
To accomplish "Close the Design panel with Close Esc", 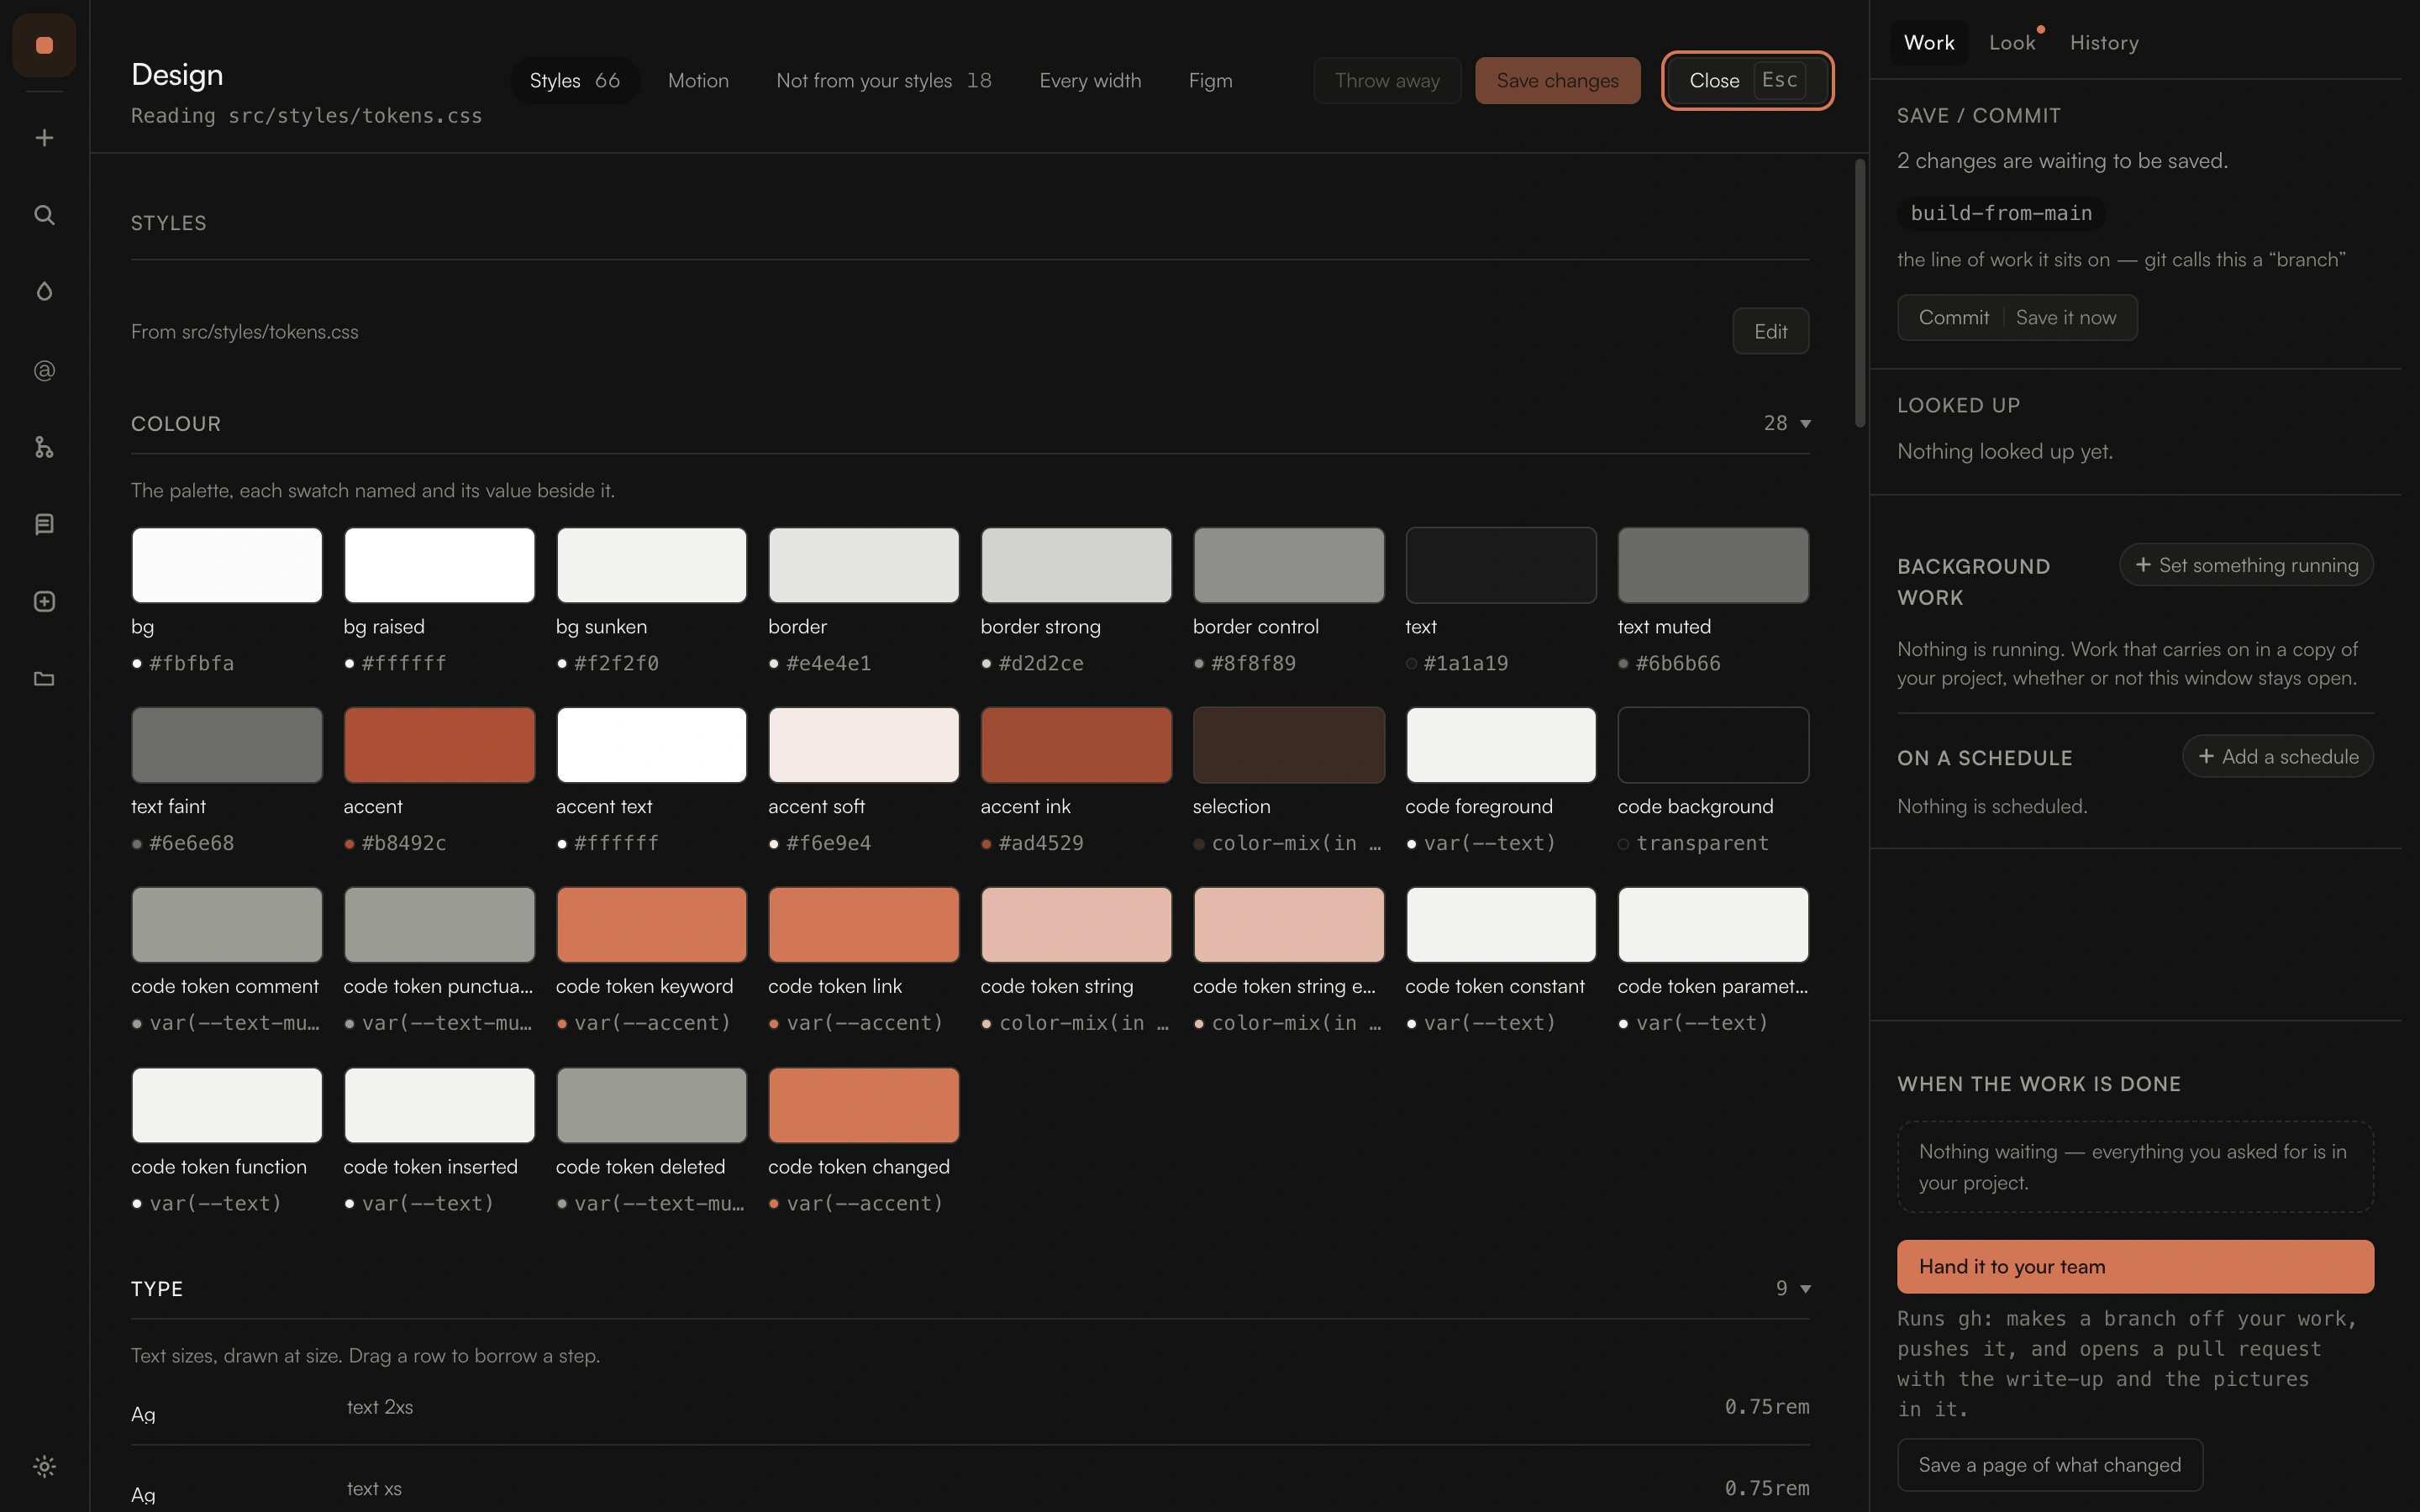I will [x=1747, y=81].
